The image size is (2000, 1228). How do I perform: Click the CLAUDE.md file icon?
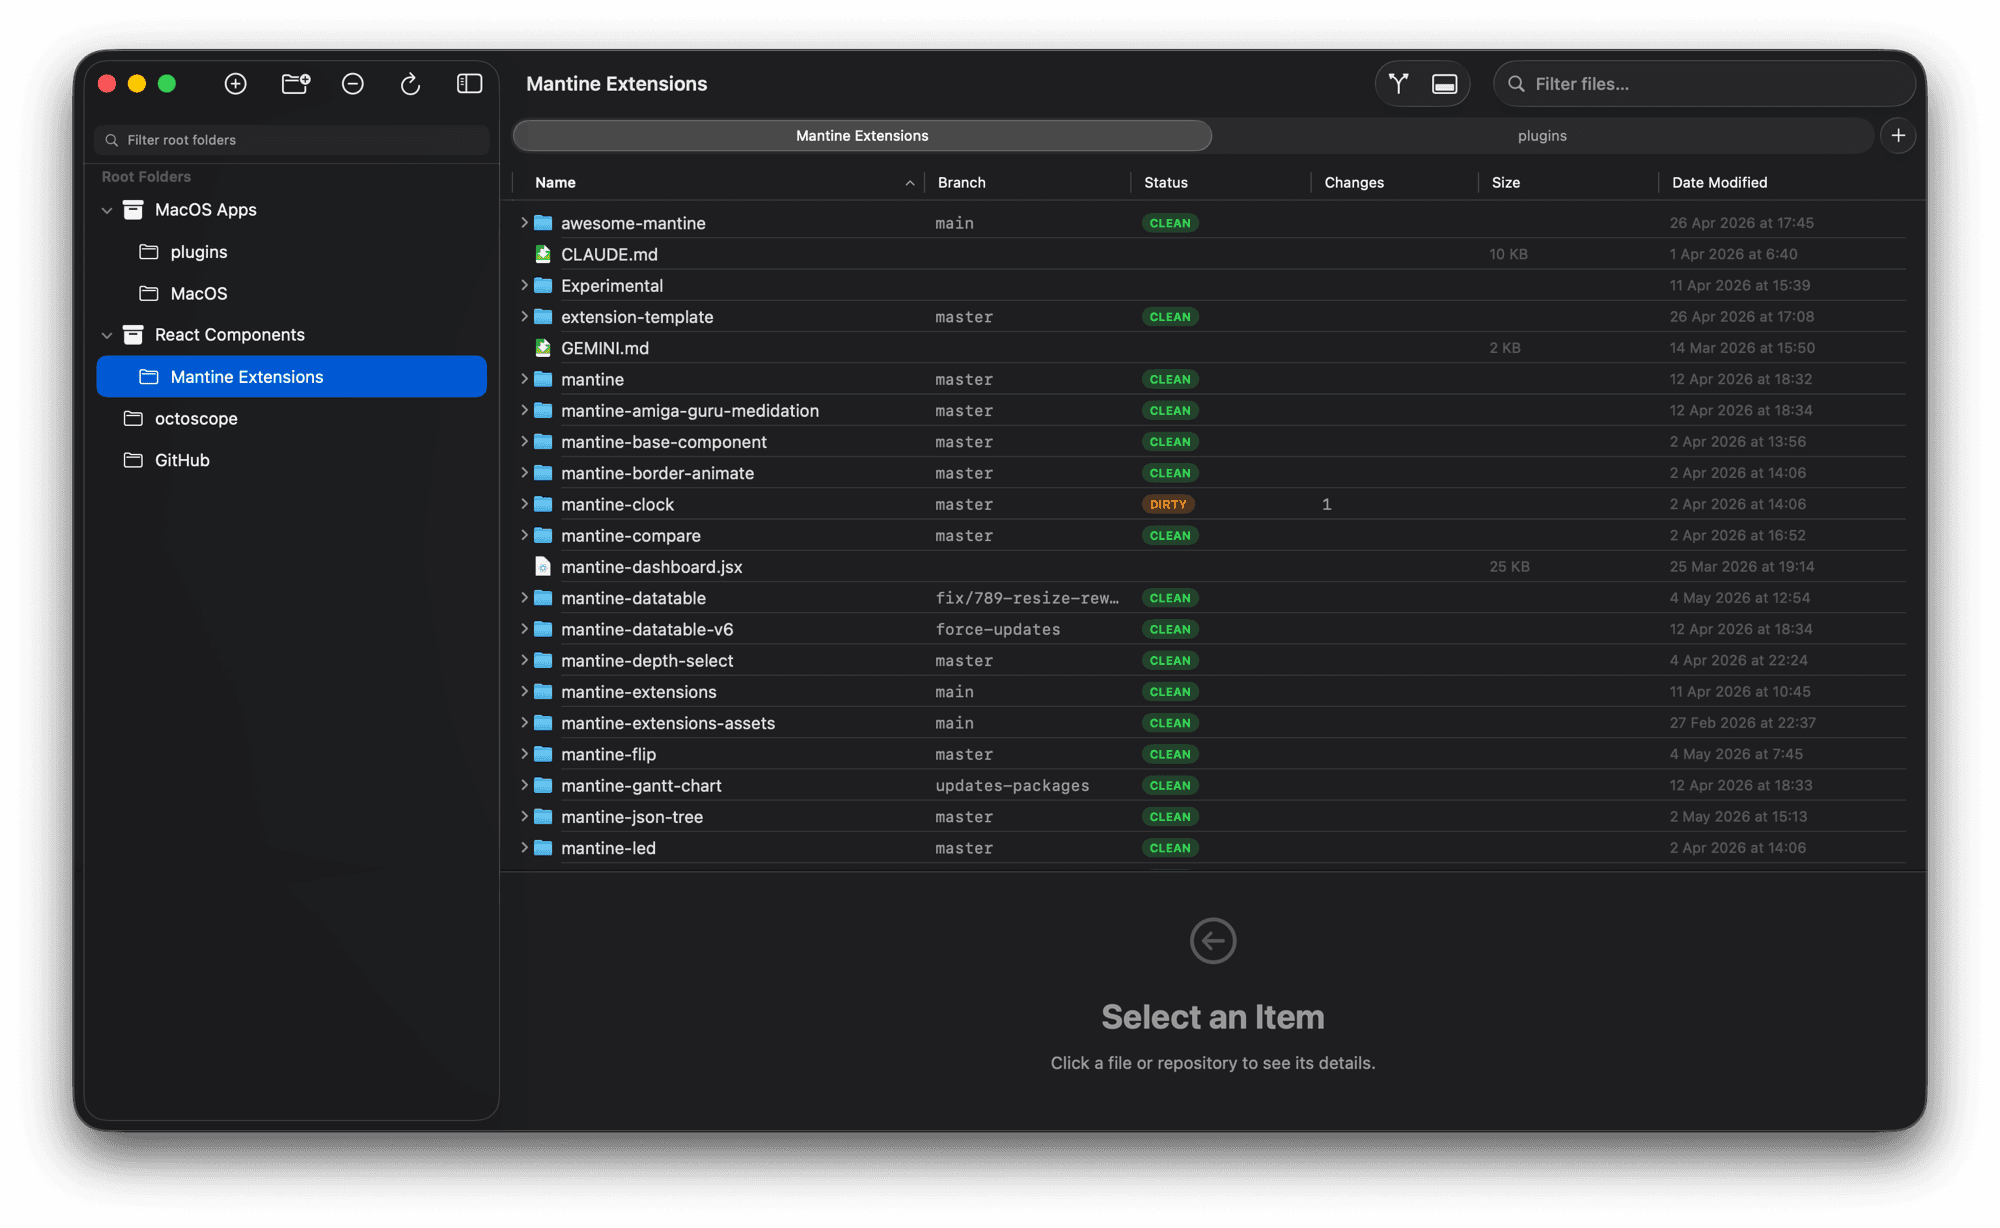coord(543,254)
